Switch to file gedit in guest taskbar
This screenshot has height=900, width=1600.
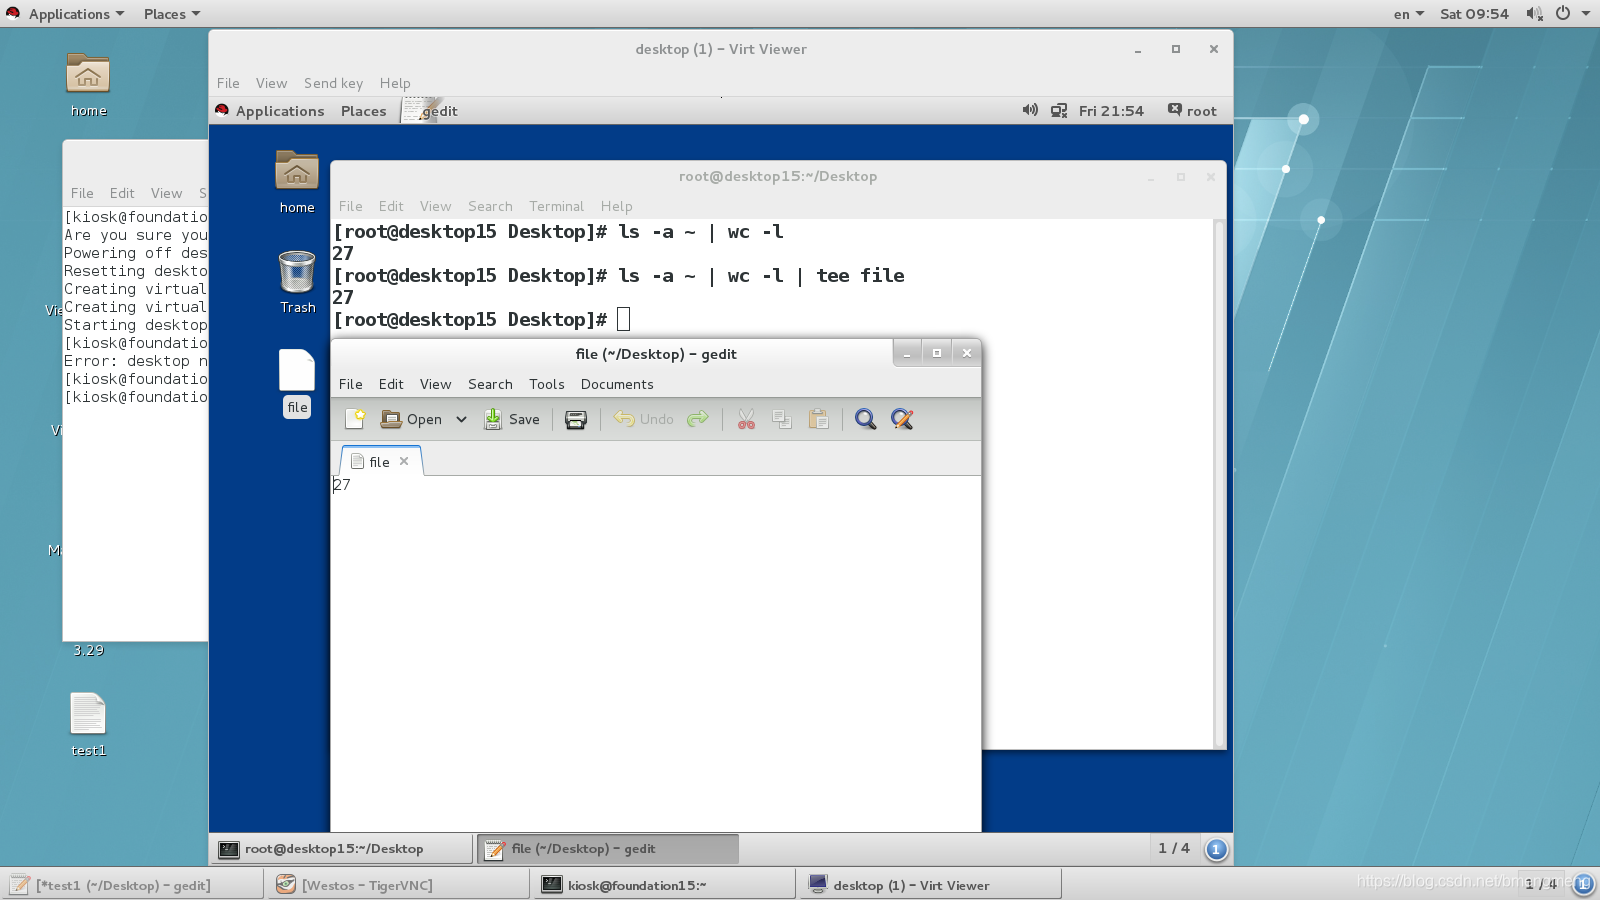point(608,849)
